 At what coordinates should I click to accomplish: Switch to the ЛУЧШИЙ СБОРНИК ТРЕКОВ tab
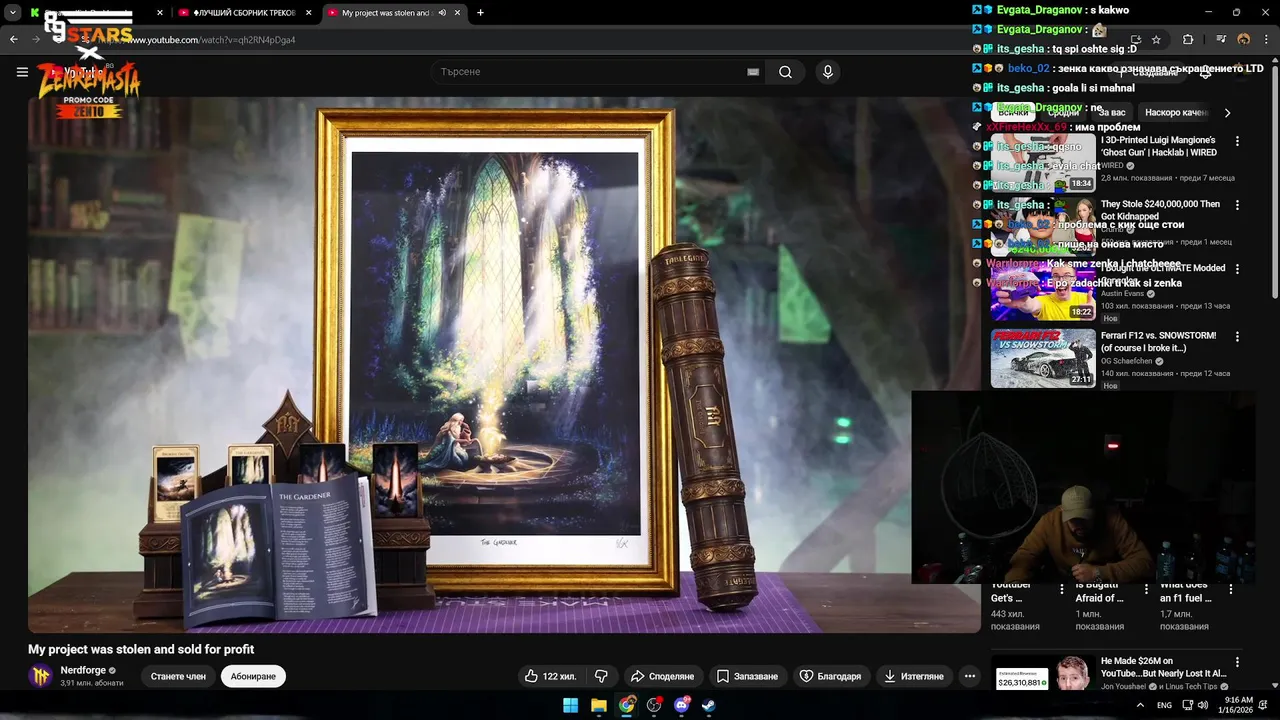click(x=247, y=13)
